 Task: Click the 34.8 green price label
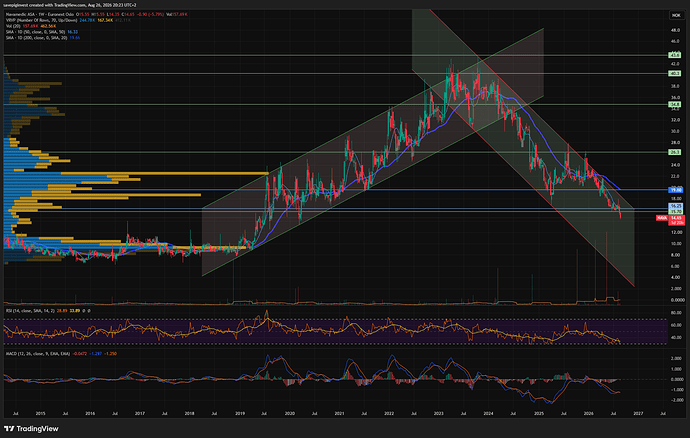pos(674,104)
